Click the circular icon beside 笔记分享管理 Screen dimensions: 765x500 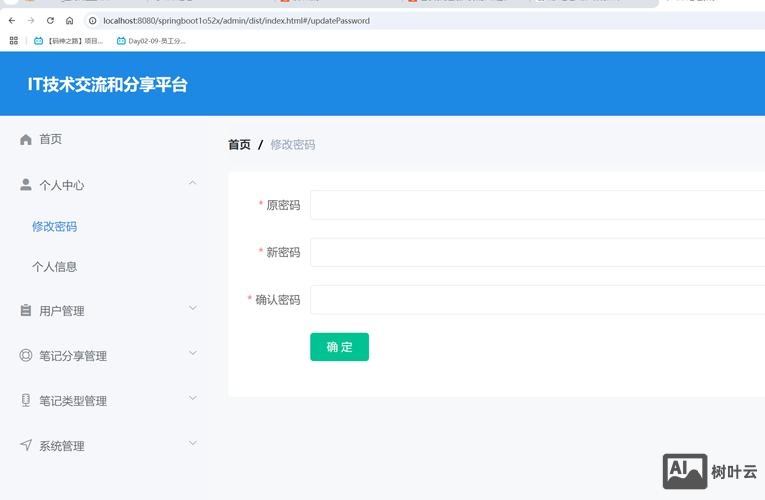tap(25, 355)
